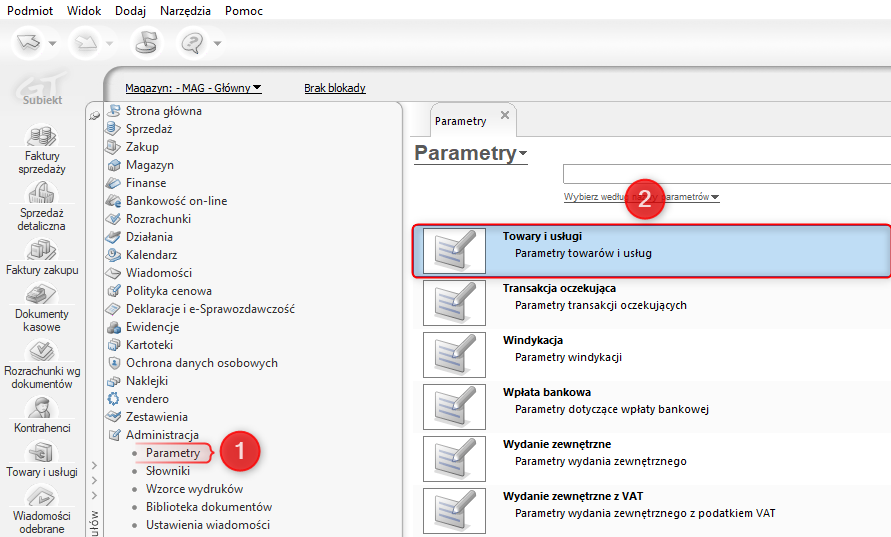Select Słowniki under Administracja
This screenshot has height=537, width=891.
tap(168, 471)
